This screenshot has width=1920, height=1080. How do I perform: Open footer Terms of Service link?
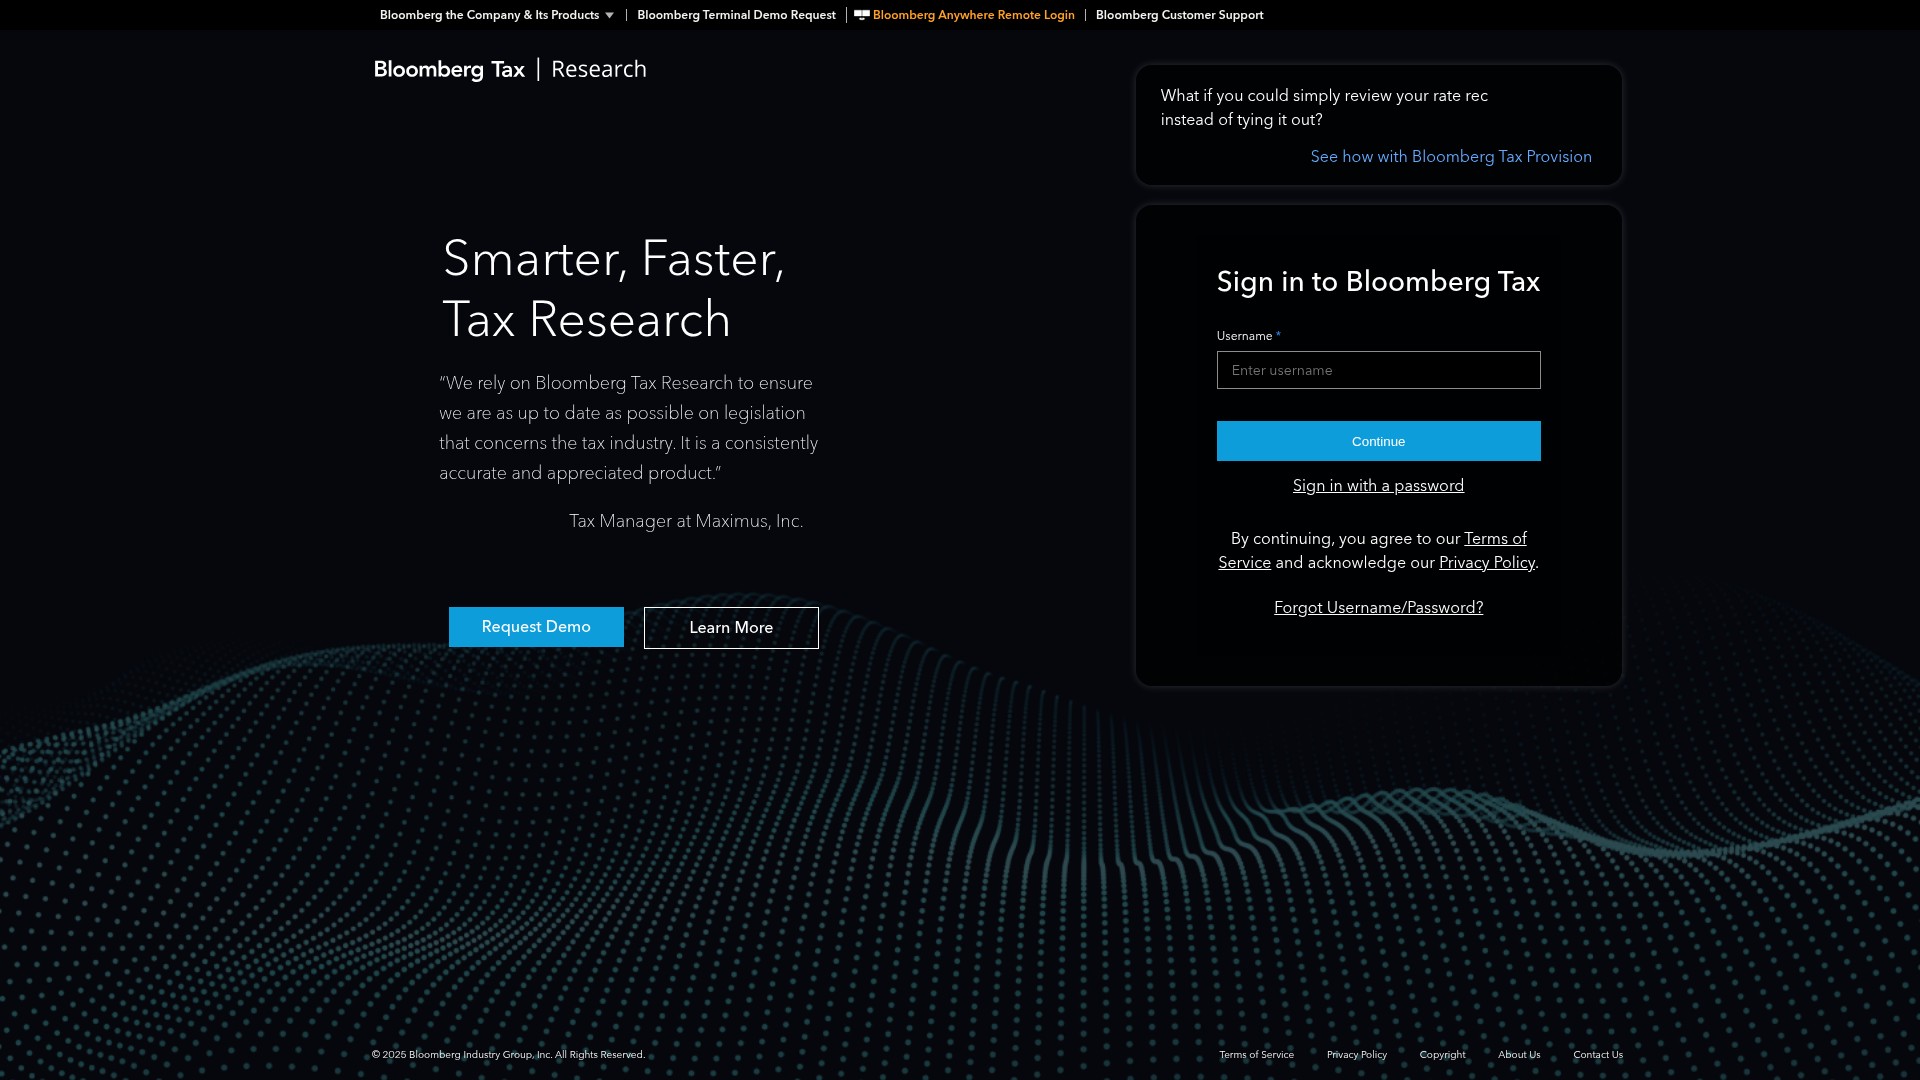point(1256,1055)
